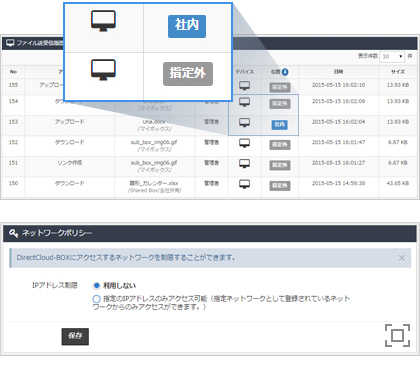Click the IPアドレス制限 label
The height and width of the screenshot is (370, 420).
[x=55, y=285]
